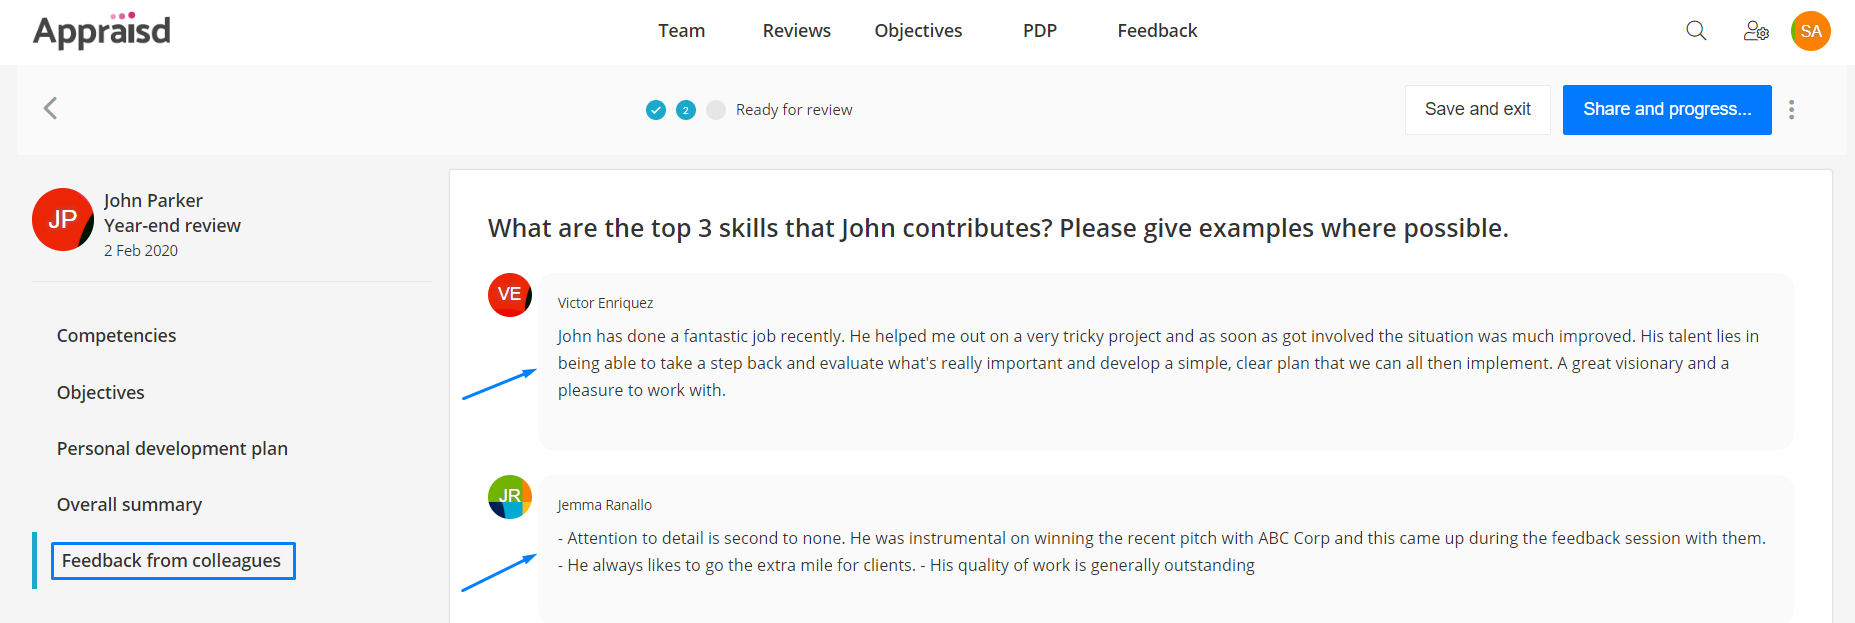
Task: Click Victor Enriquez's VE avatar
Action: point(510,295)
